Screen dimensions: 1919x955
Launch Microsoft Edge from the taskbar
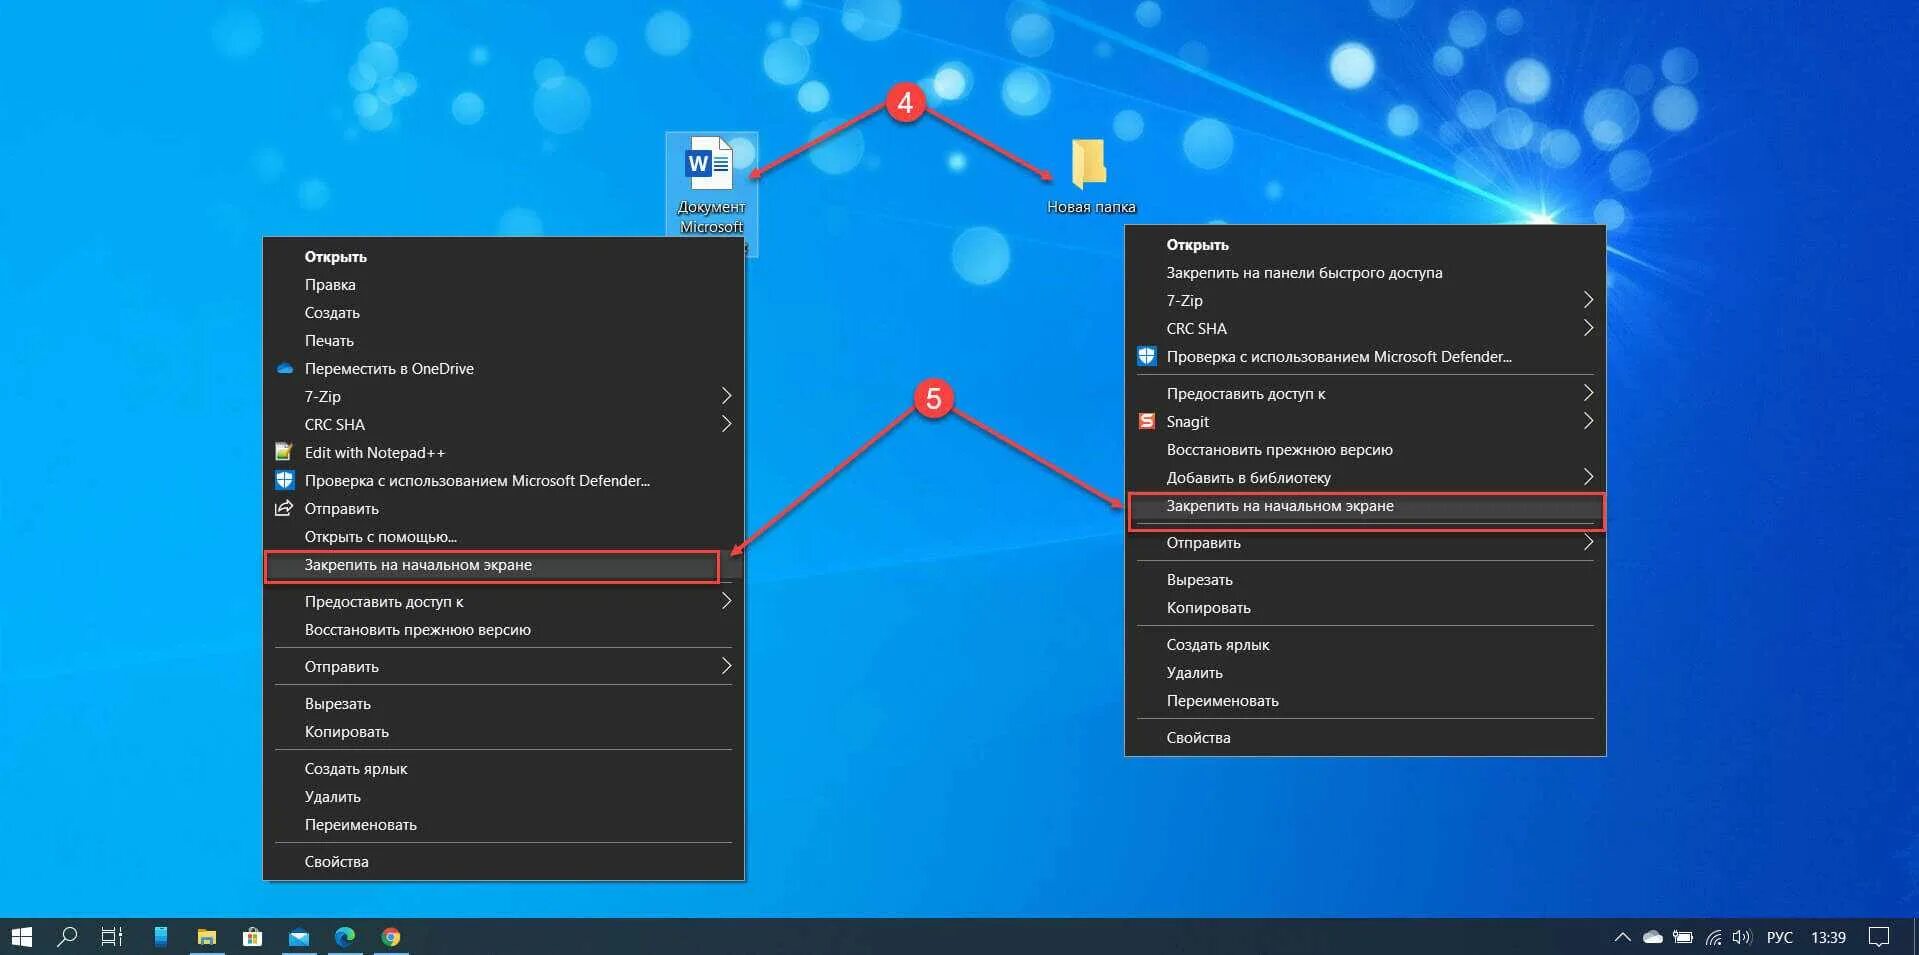345,937
